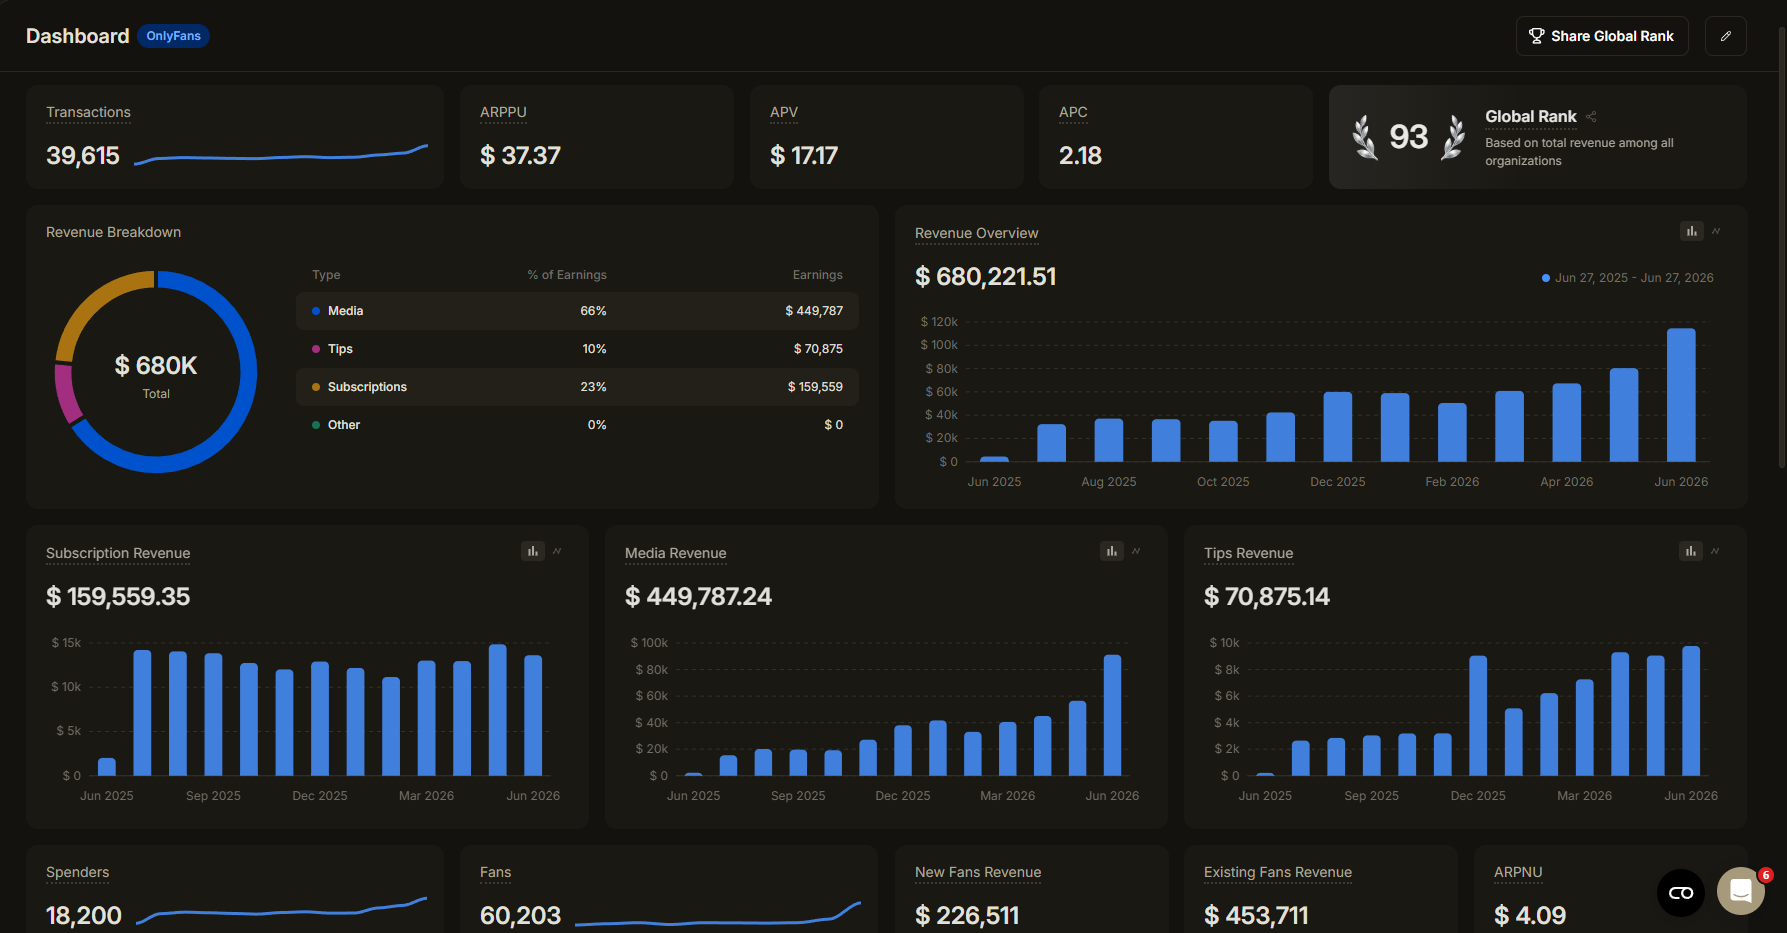
Task: Switch Revenue Overview to line chart view
Action: 1716,231
